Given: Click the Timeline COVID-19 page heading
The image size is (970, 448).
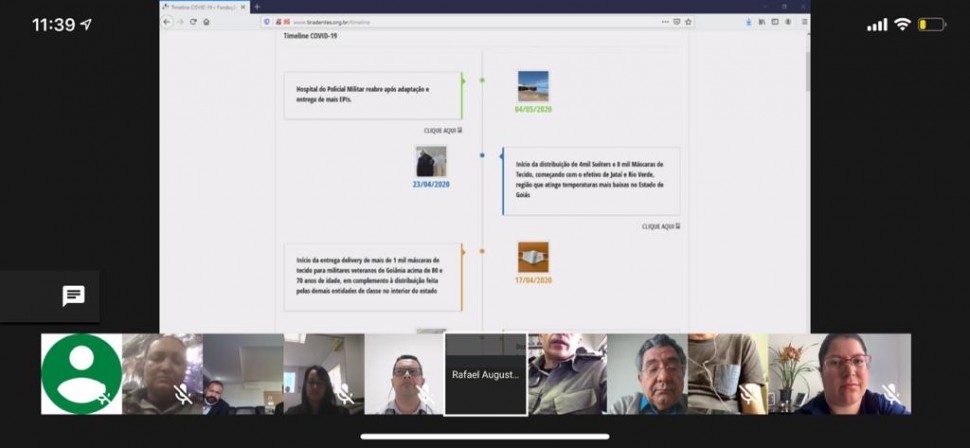Looking at the screenshot, I should pyautogui.click(x=310, y=36).
